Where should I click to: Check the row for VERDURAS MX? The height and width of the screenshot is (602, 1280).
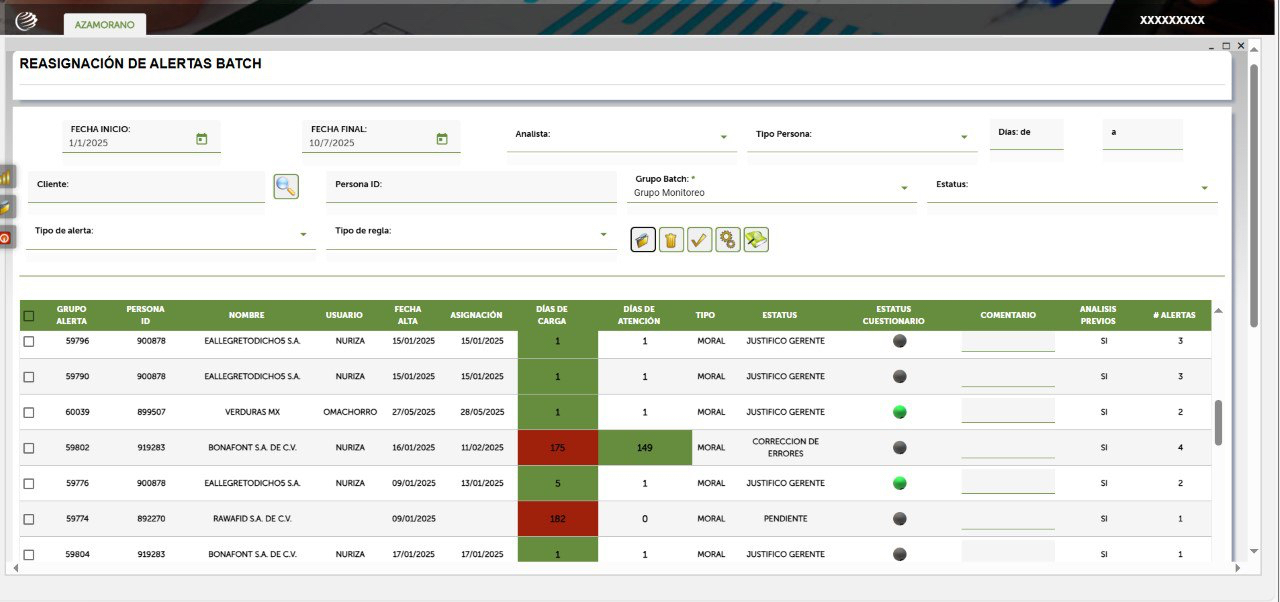click(x=29, y=412)
